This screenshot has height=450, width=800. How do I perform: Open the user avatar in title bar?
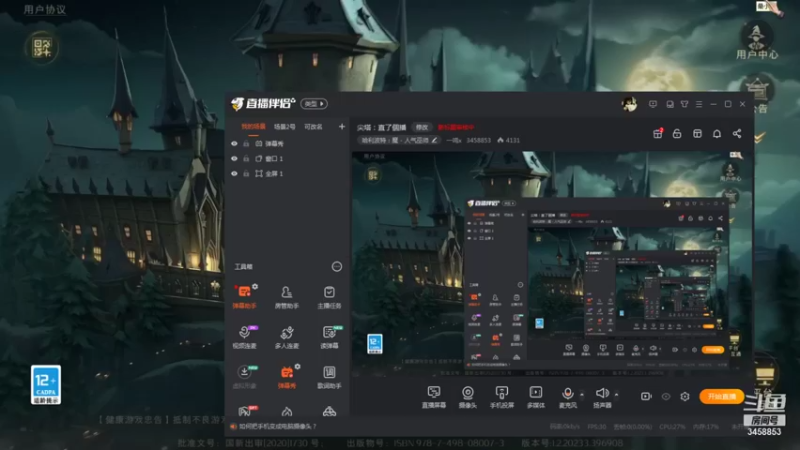[629, 104]
